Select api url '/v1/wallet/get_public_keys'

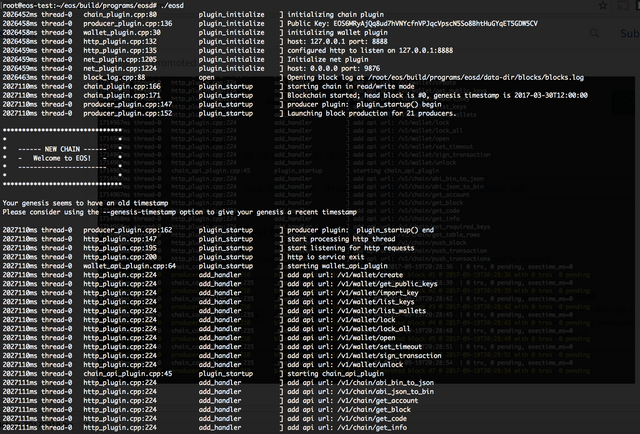pyautogui.click(x=387, y=284)
